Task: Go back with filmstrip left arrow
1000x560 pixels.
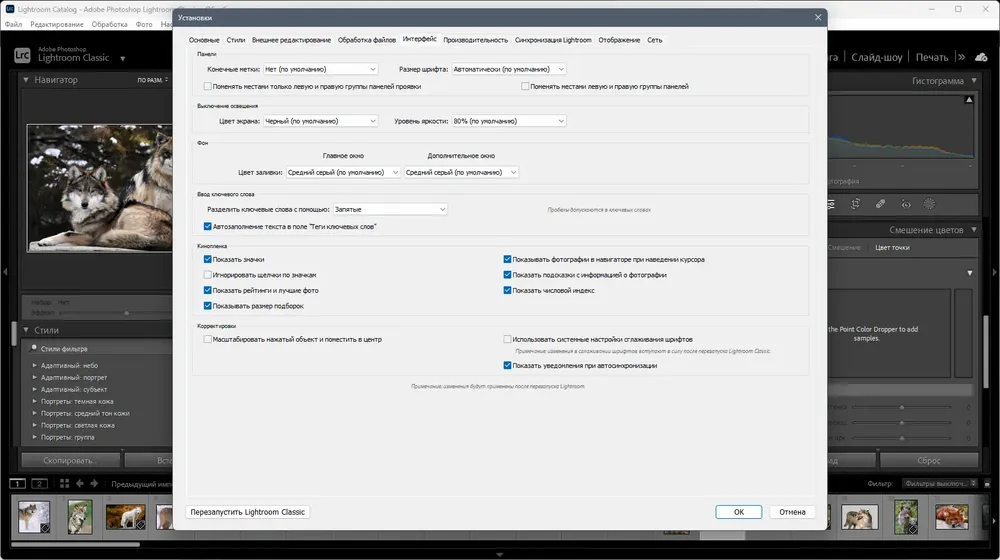Action: pyautogui.click(x=80, y=483)
